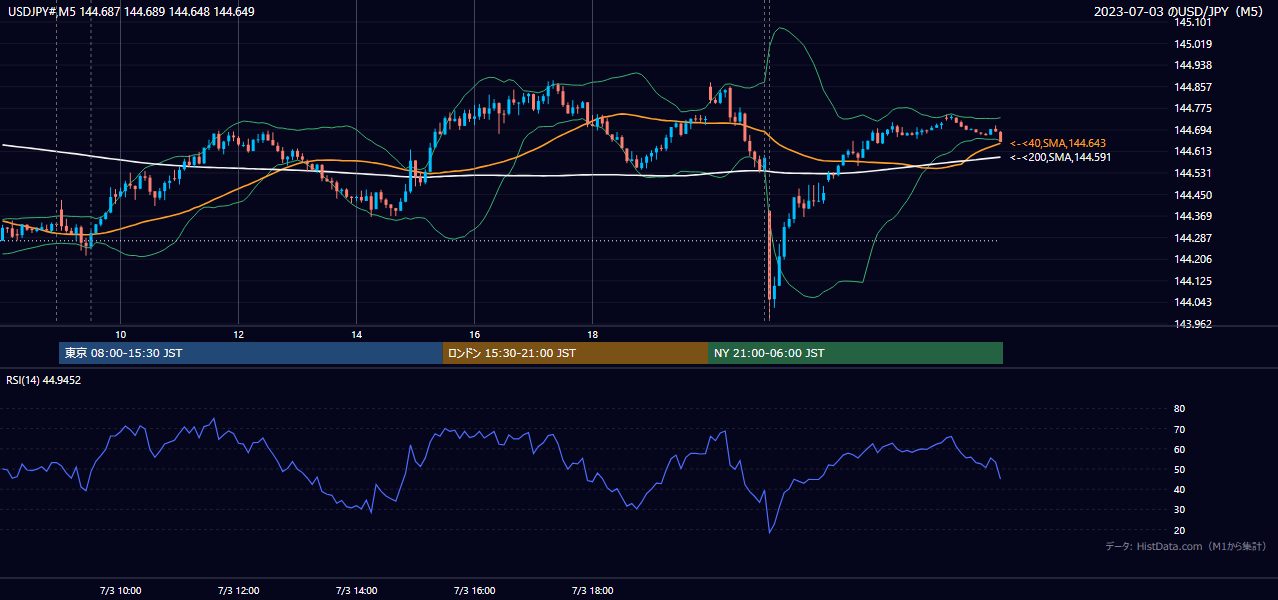Click the 200 SMA 144.591 white label
Viewport: 1278px width, 600px height.
point(1060,157)
